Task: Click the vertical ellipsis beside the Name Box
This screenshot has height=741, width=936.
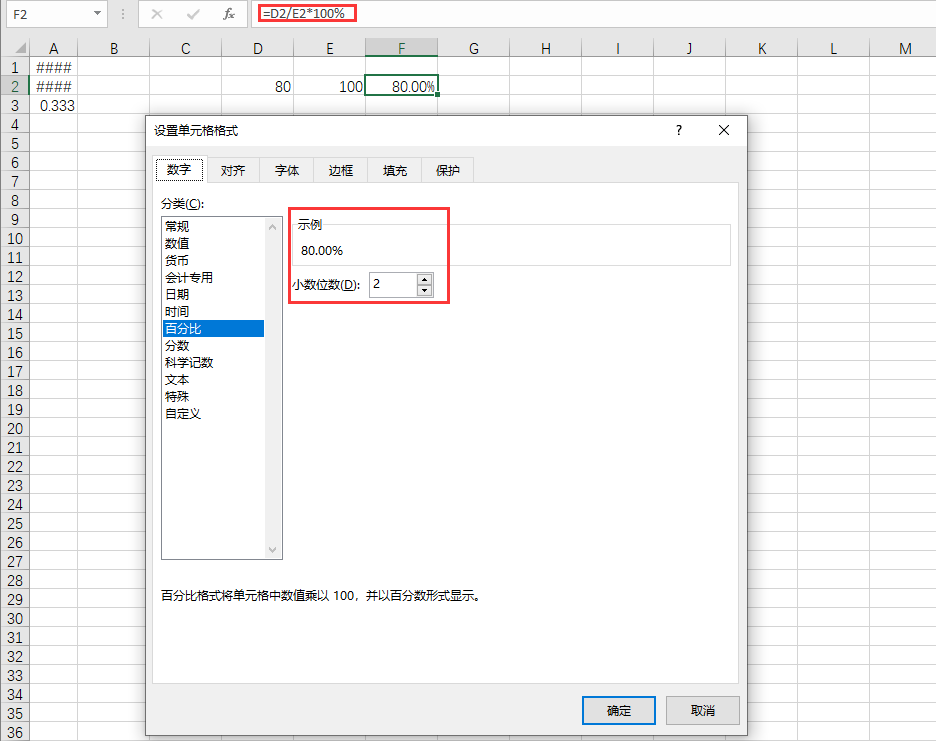Action: click(x=123, y=14)
